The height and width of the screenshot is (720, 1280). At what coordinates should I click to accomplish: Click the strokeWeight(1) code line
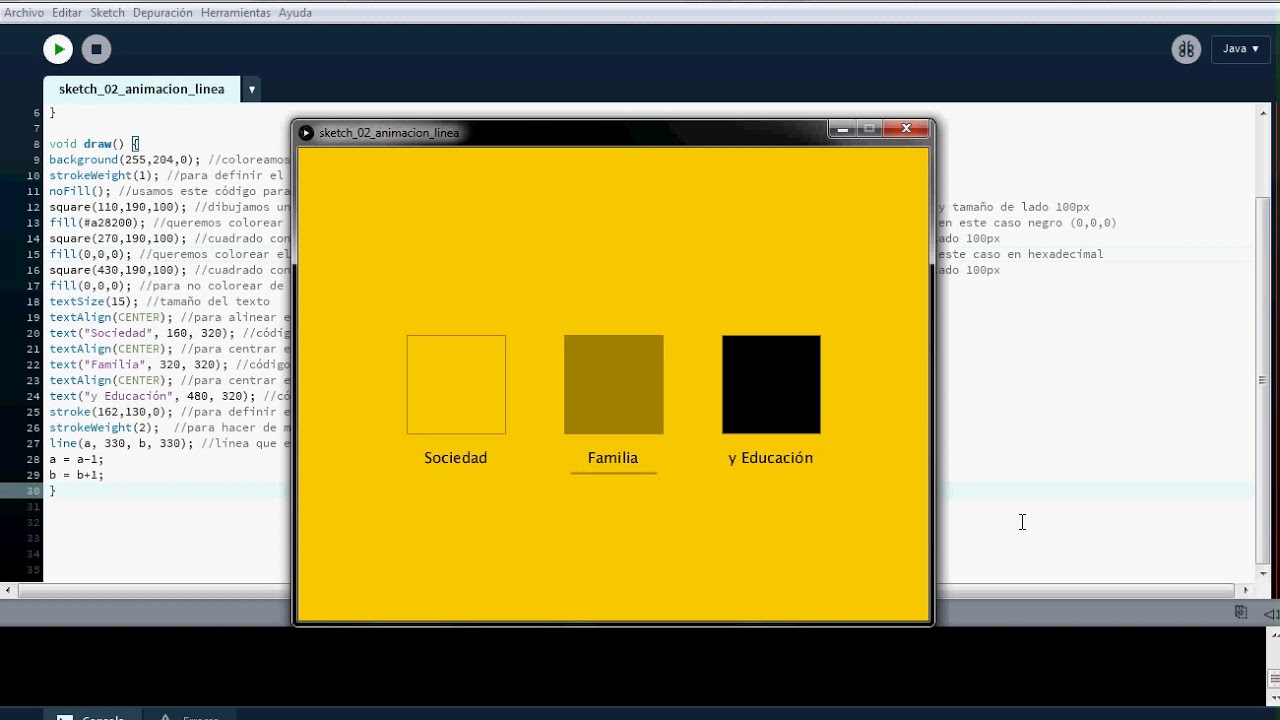click(x=169, y=176)
